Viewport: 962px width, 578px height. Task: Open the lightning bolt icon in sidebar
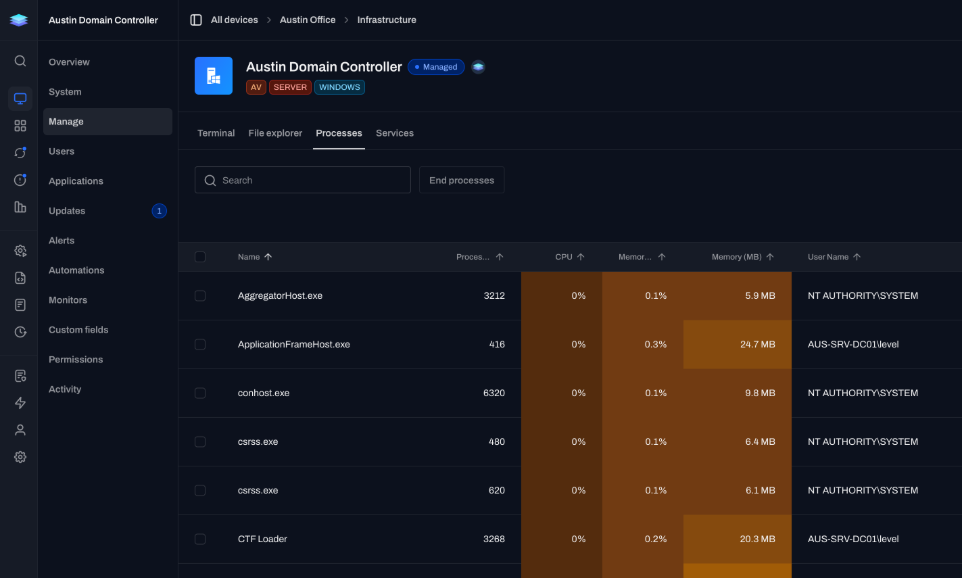coord(20,403)
